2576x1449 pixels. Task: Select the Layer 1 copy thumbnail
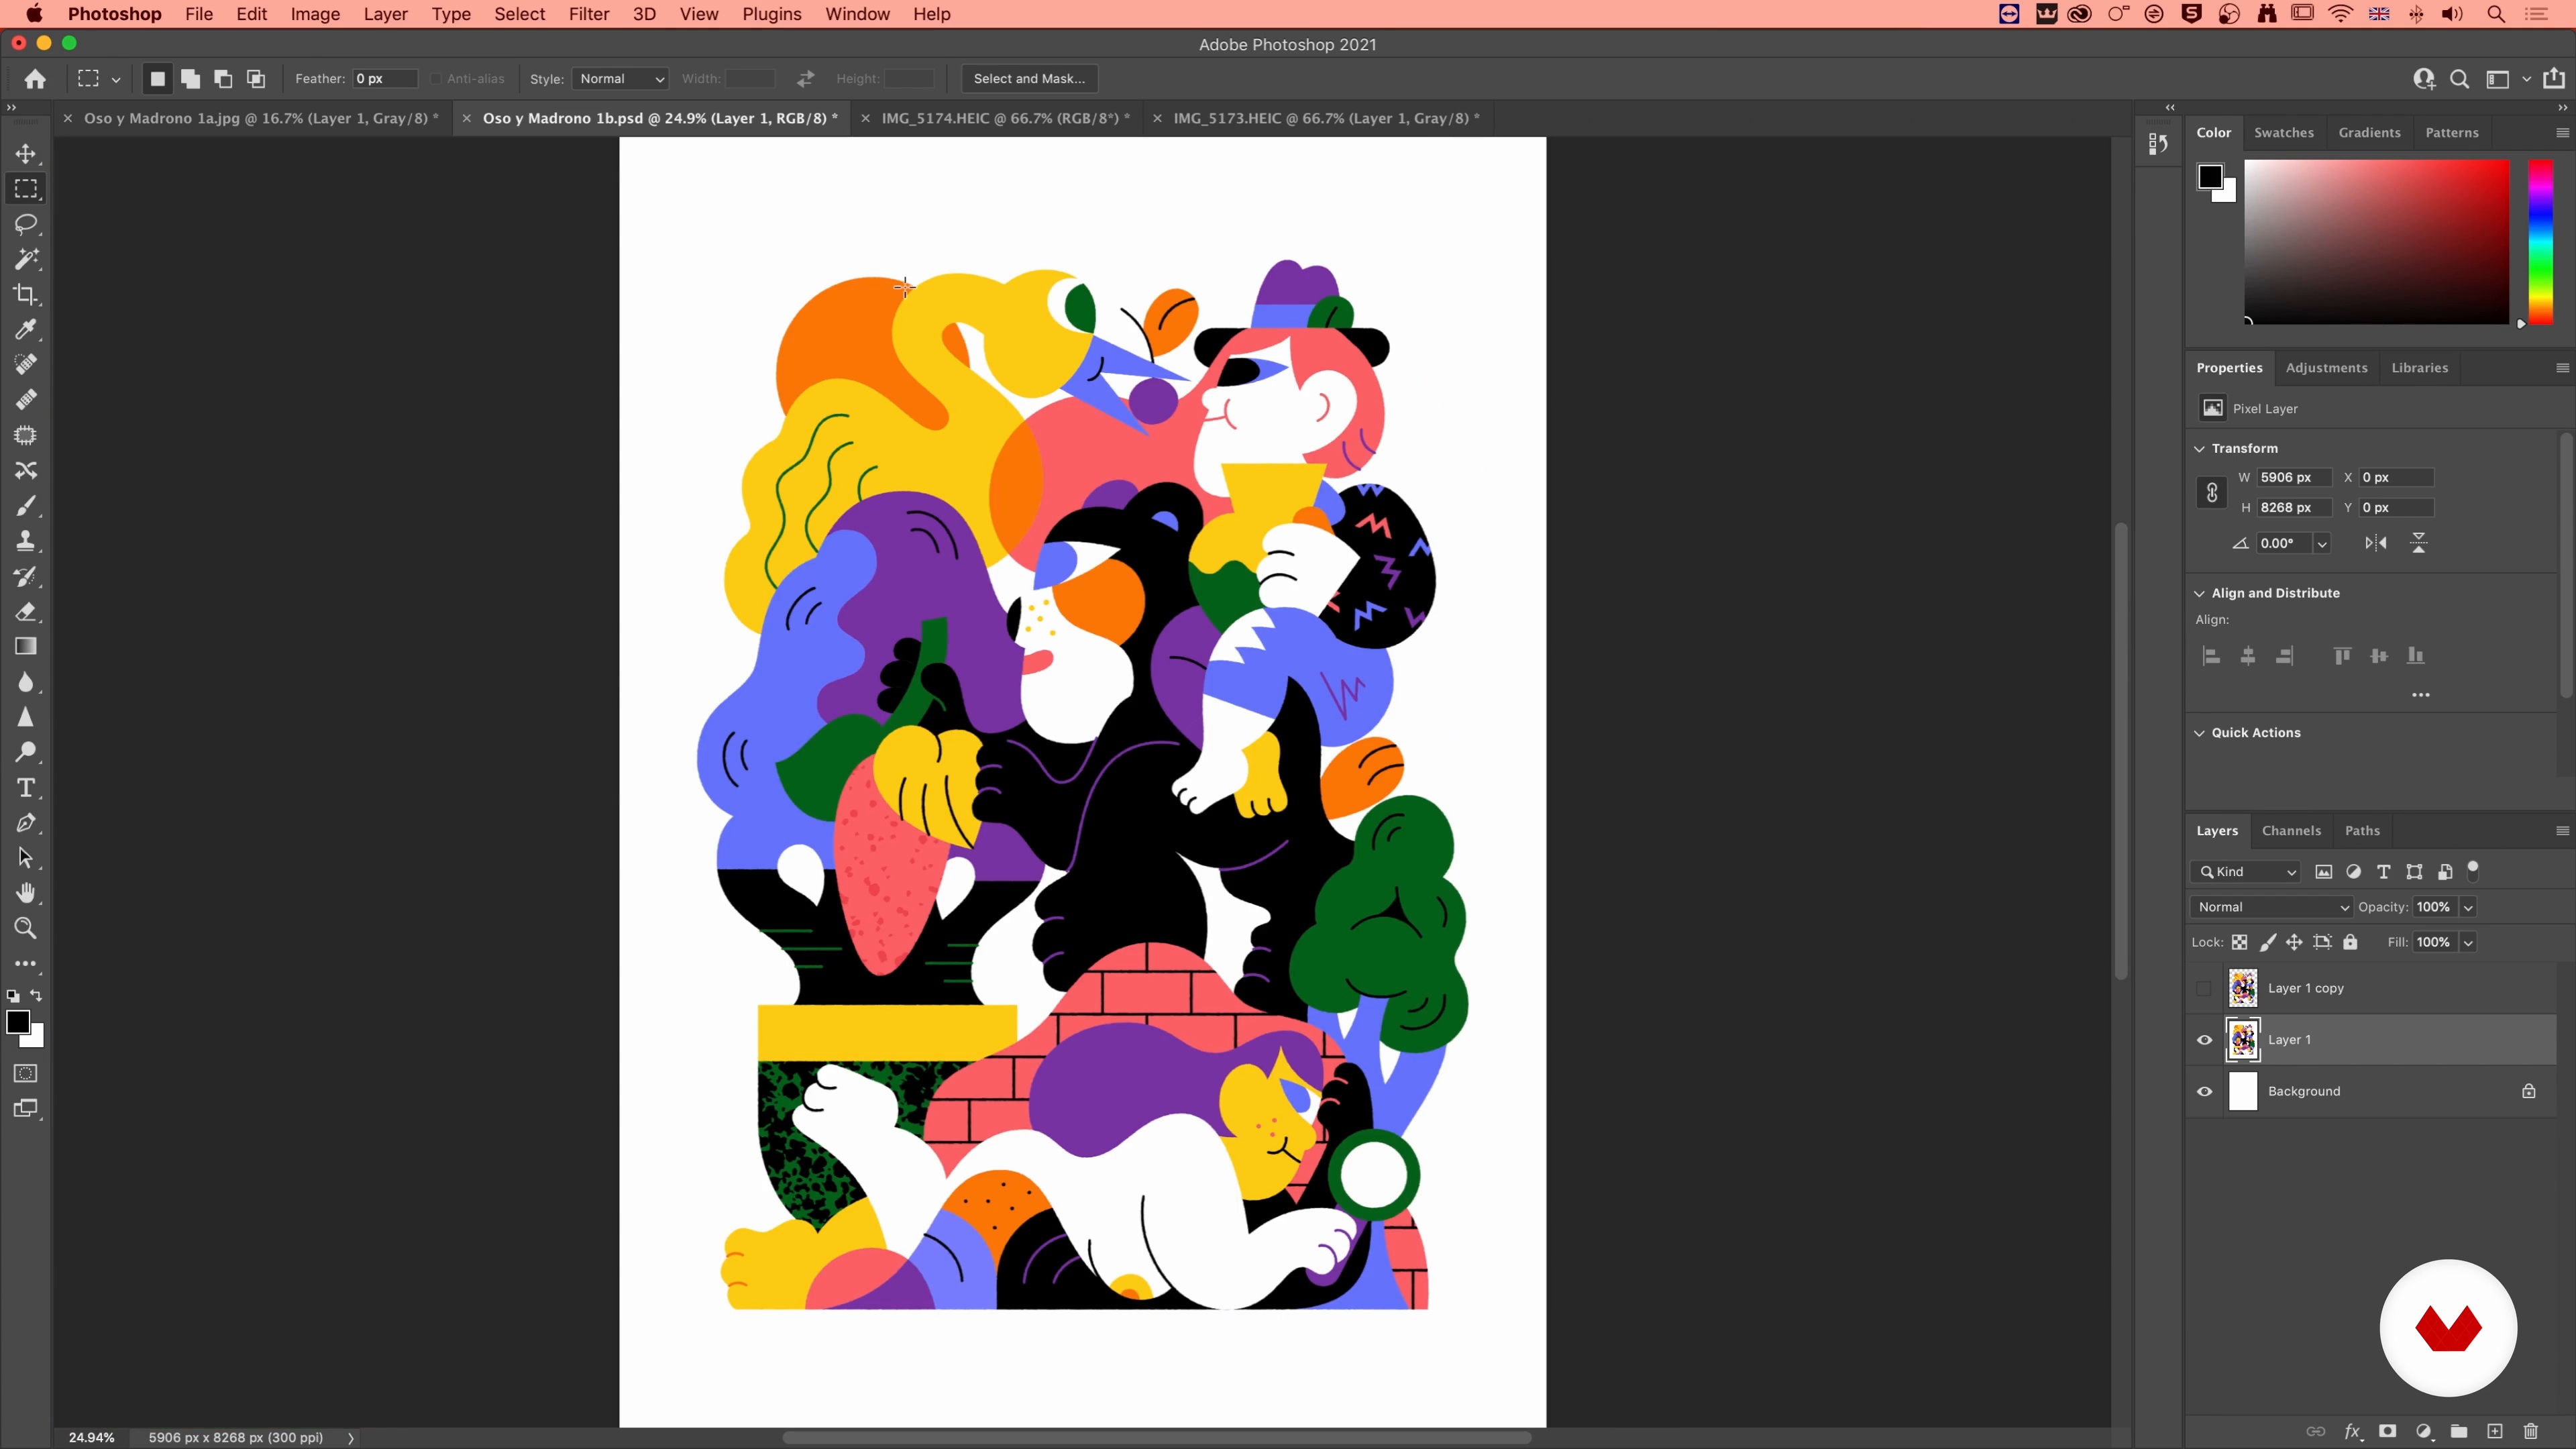[x=2243, y=988]
